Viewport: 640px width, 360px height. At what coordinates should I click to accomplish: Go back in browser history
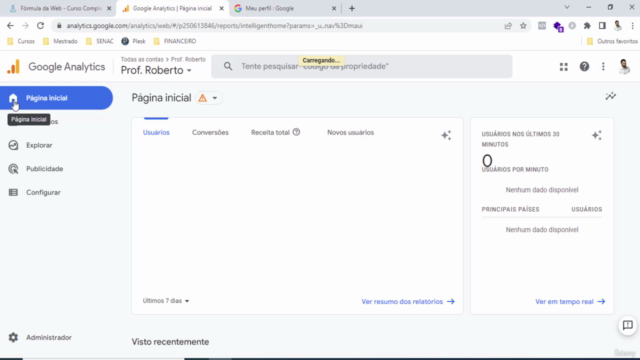tap(10, 26)
